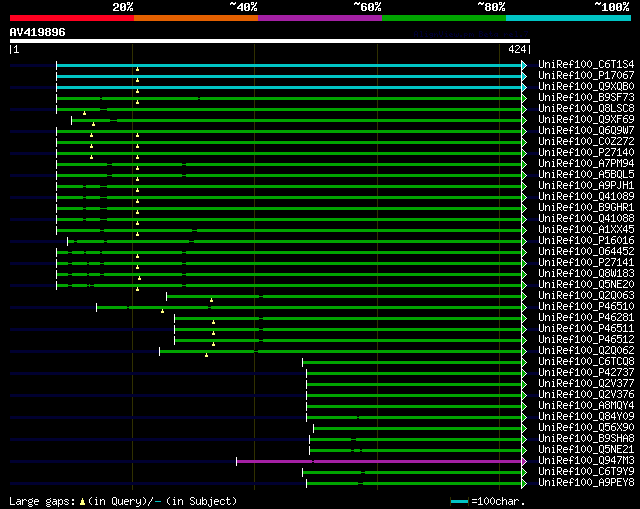Click the UniRef100_A7PM94 text label
The height and width of the screenshot is (509, 640).
click(x=586, y=164)
